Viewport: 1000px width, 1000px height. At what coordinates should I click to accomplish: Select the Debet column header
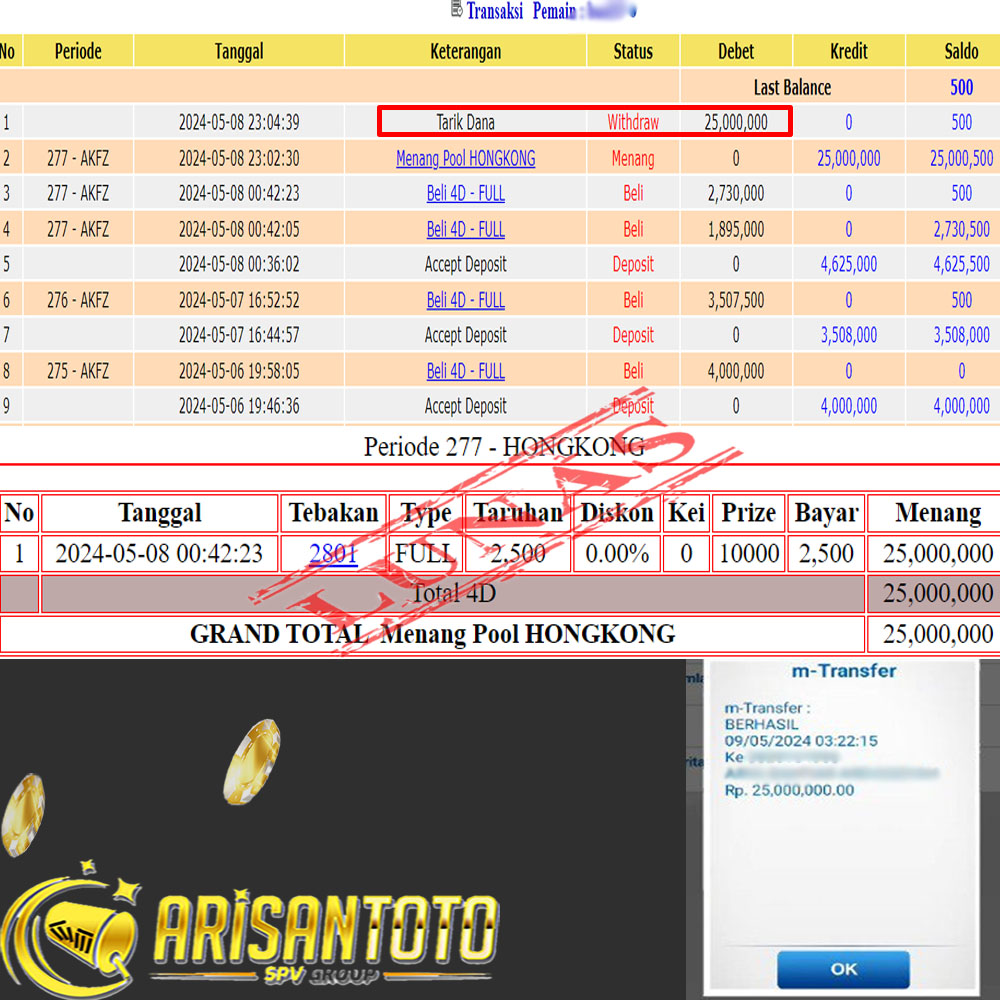click(736, 51)
